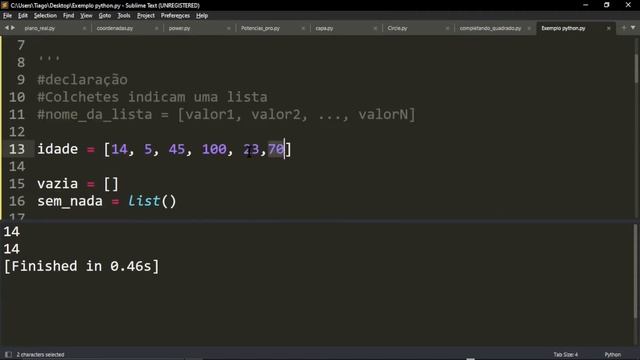The height and width of the screenshot is (360, 640).
Task: Close the power.py tab
Action: click(229, 29)
